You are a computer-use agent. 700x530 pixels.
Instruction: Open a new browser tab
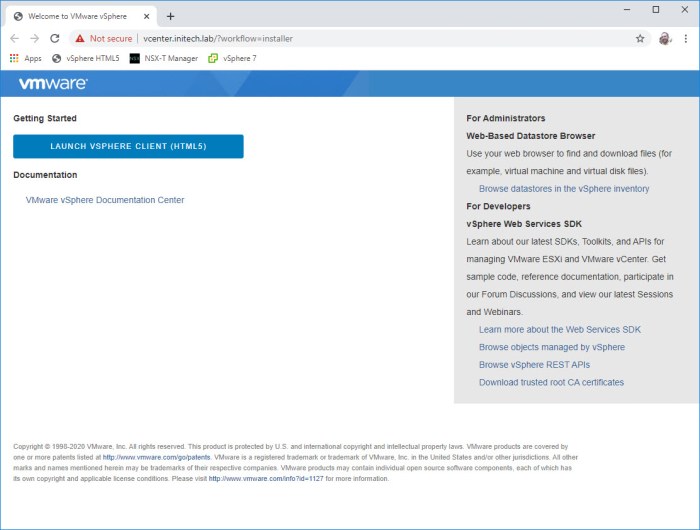(x=170, y=17)
